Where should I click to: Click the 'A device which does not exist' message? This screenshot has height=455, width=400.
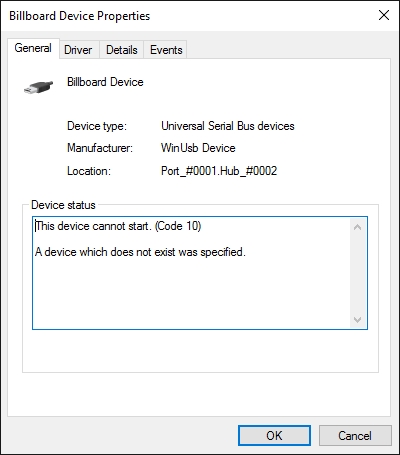click(140, 252)
